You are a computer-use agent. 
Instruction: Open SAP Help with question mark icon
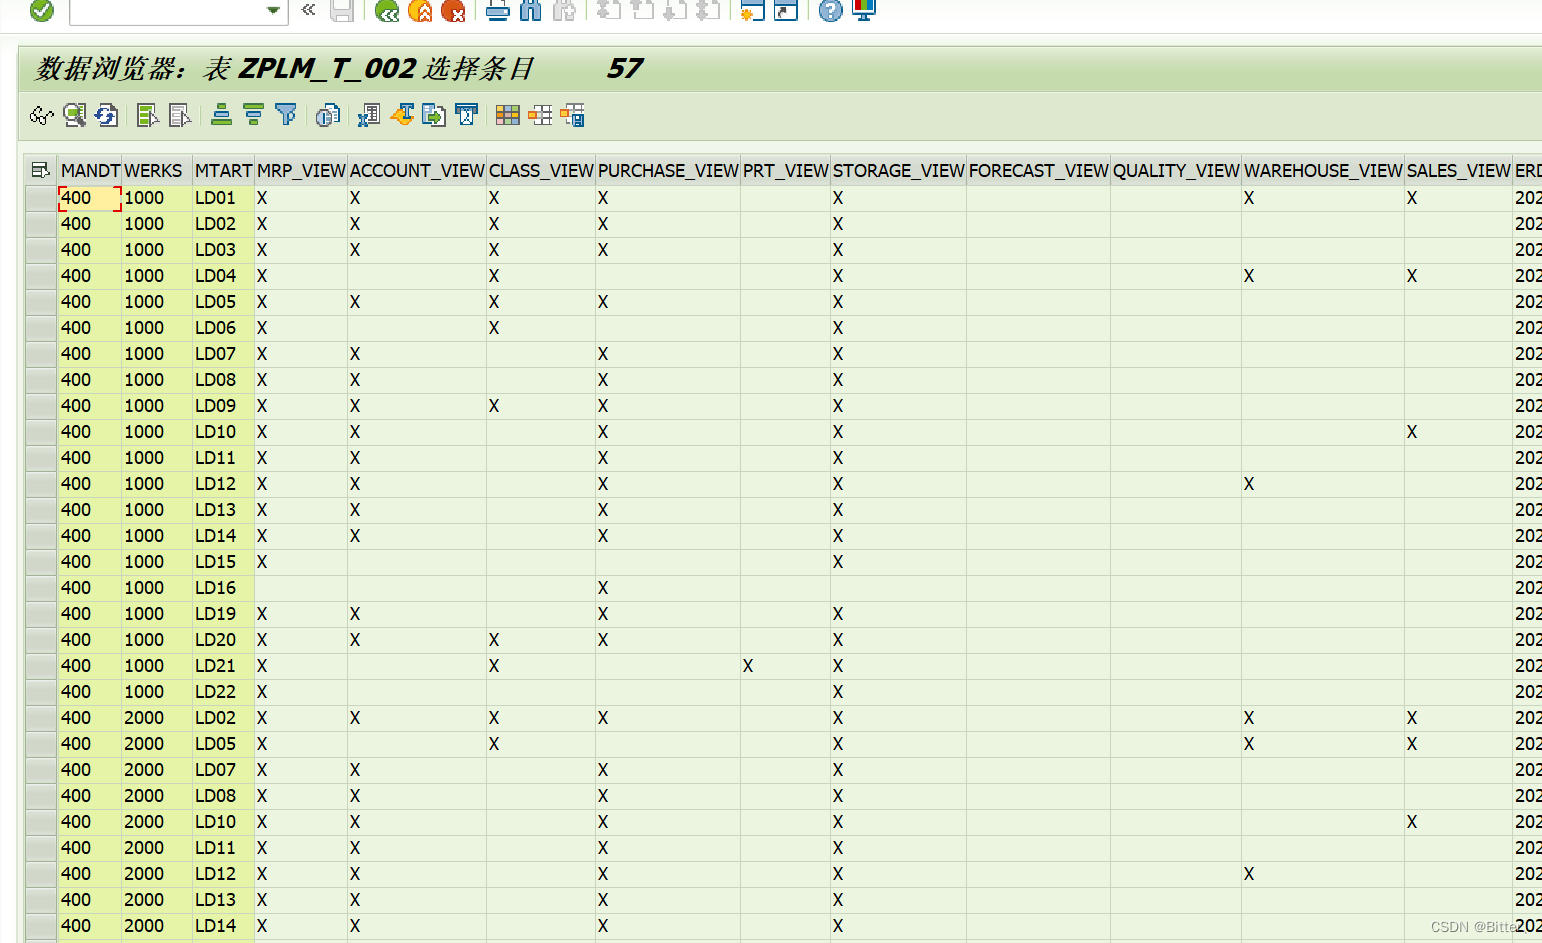click(x=829, y=12)
